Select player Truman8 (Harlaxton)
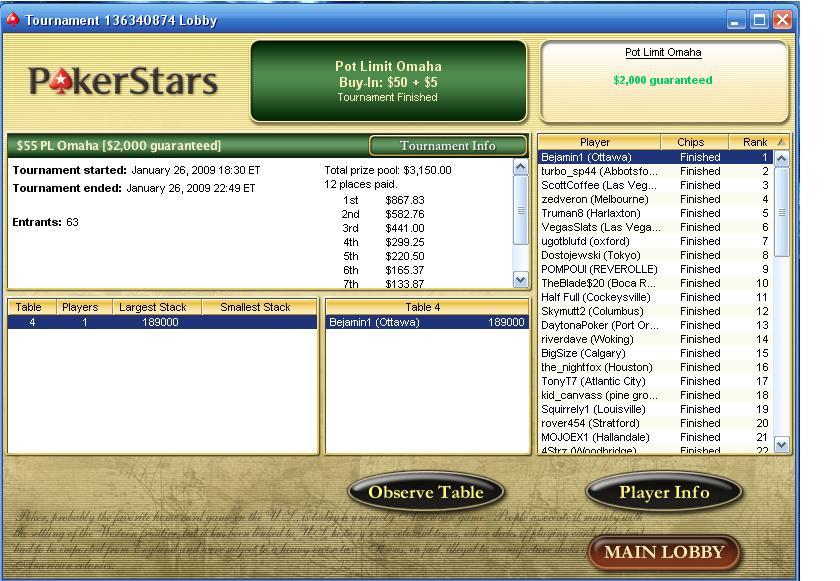840x581 pixels. (656, 213)
